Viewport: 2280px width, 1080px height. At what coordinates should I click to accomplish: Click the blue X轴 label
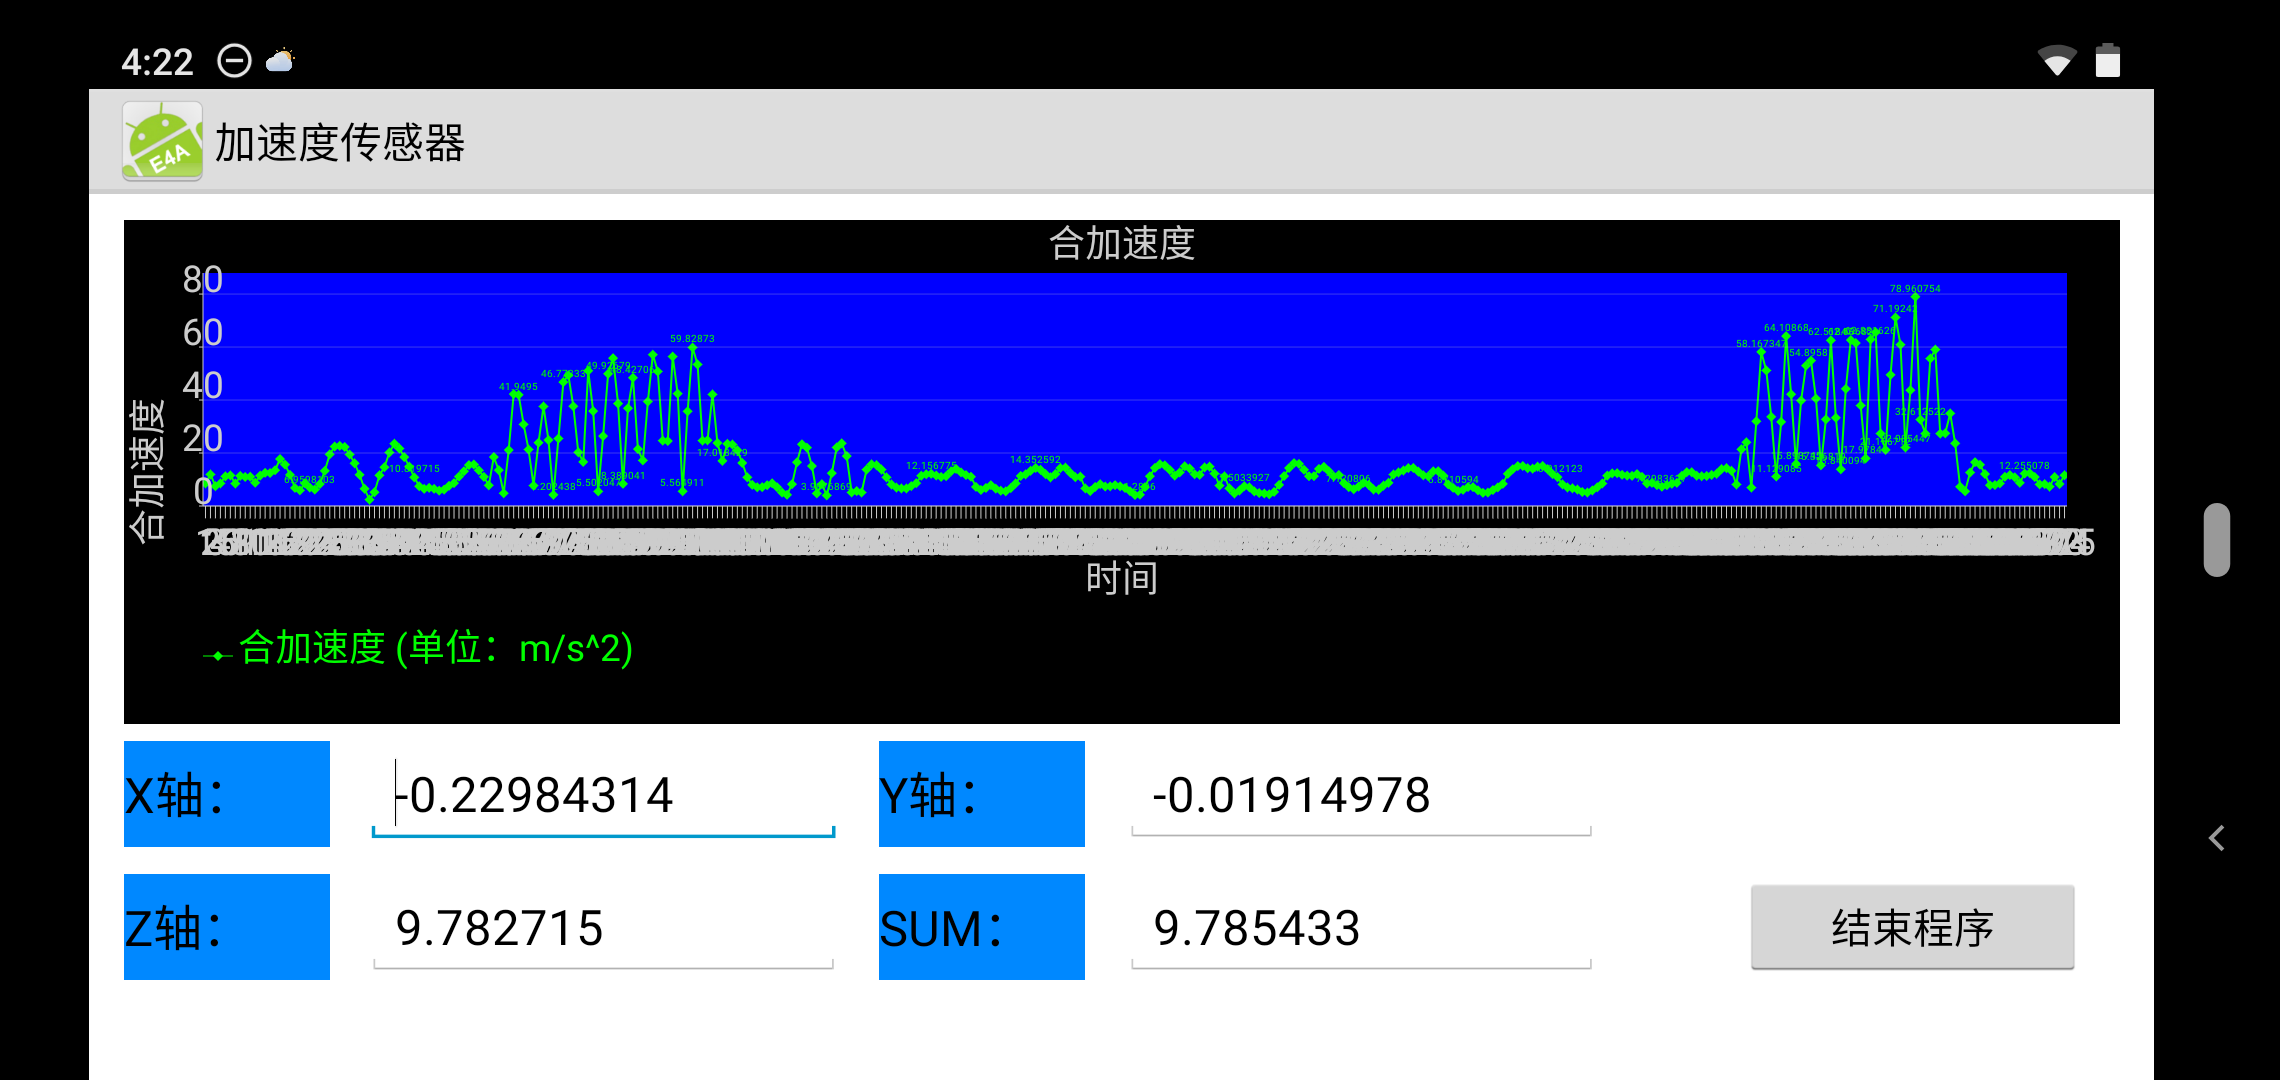(227, 794)
